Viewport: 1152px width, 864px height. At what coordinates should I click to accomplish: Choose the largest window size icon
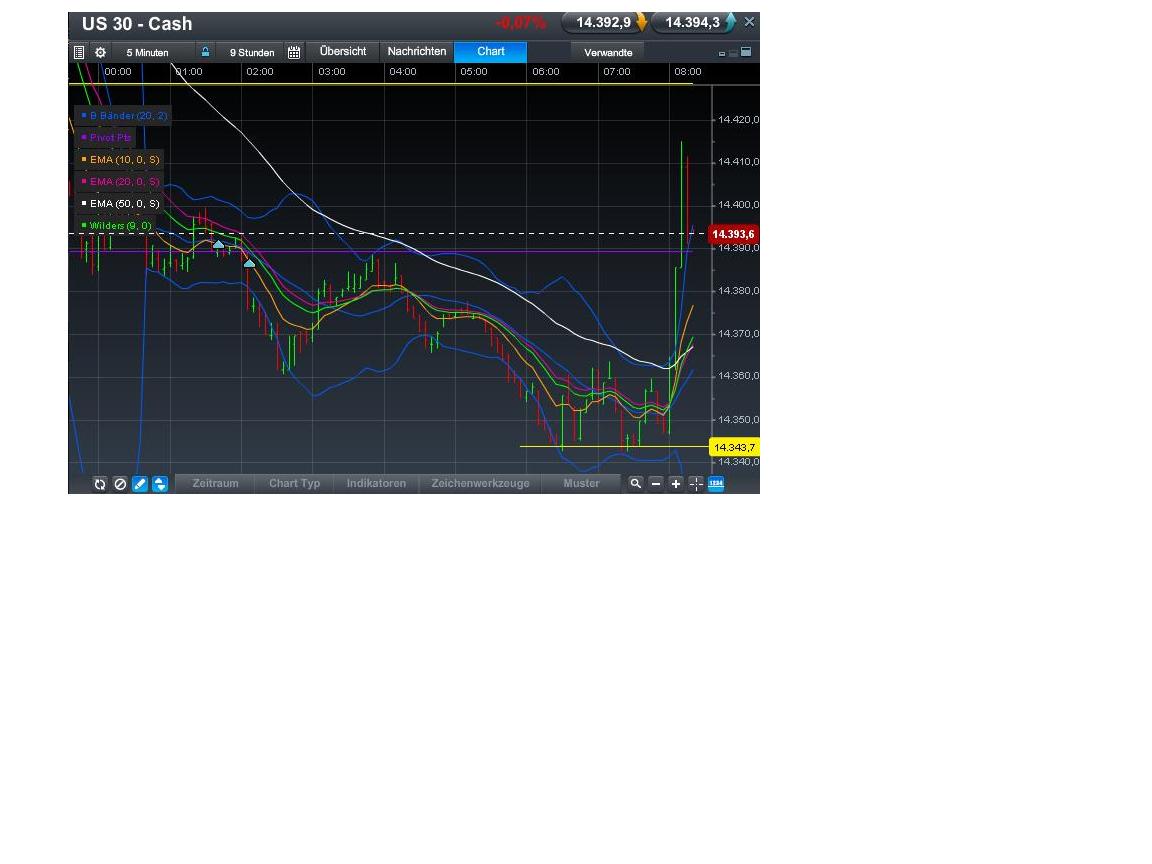[x=746, y=52]
